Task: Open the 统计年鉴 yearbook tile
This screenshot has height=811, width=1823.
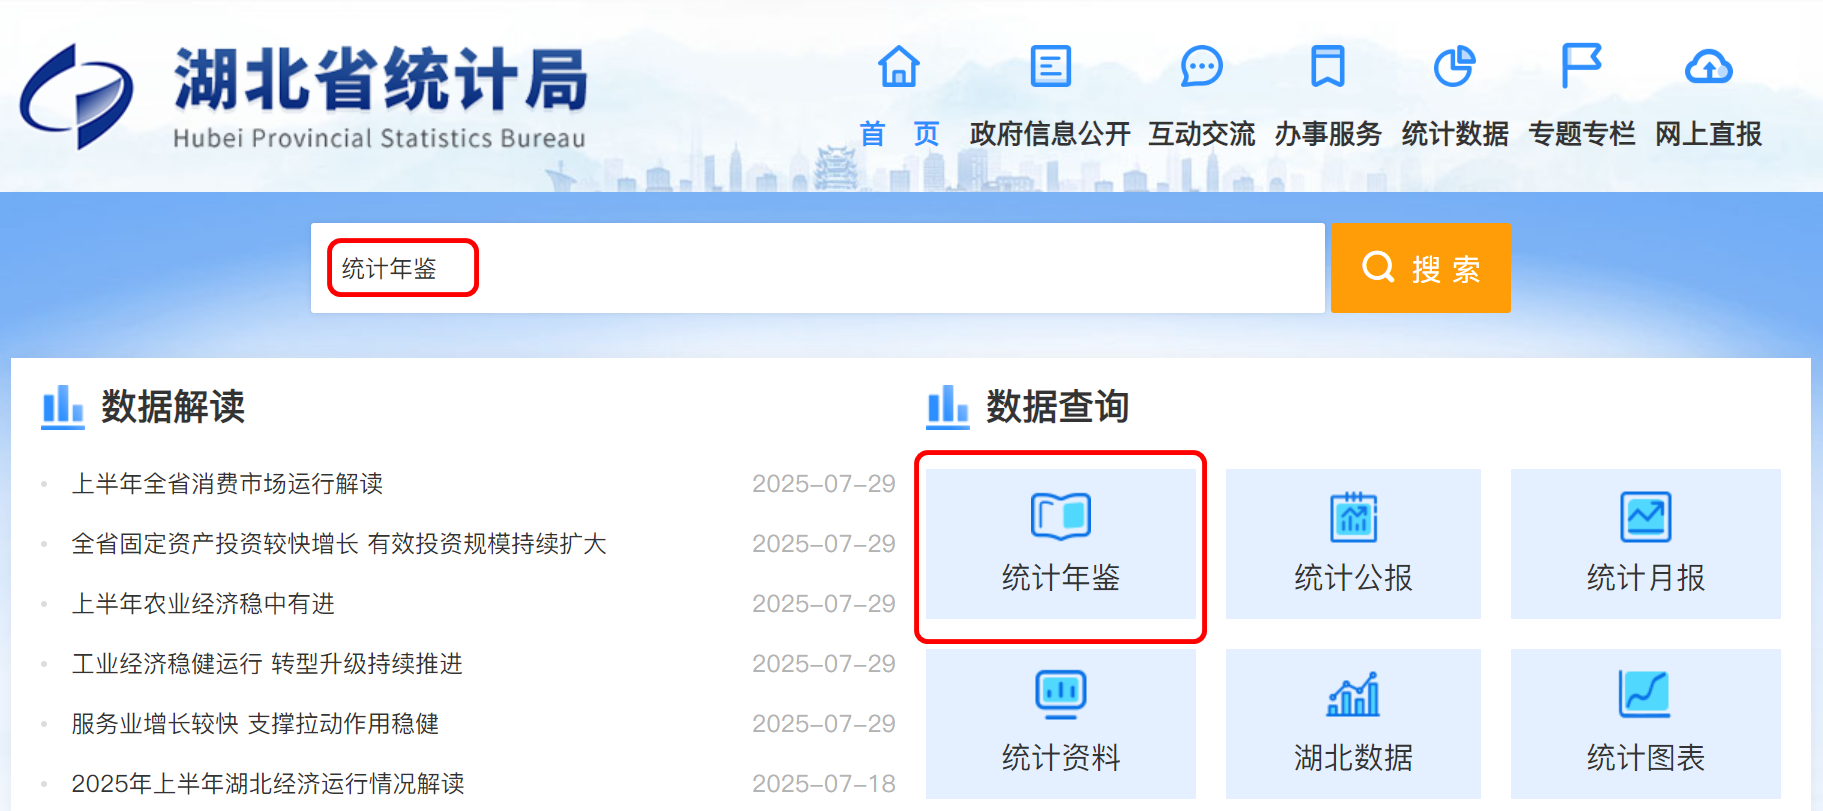Action: pyautogui.click(x=1060, y=544)
